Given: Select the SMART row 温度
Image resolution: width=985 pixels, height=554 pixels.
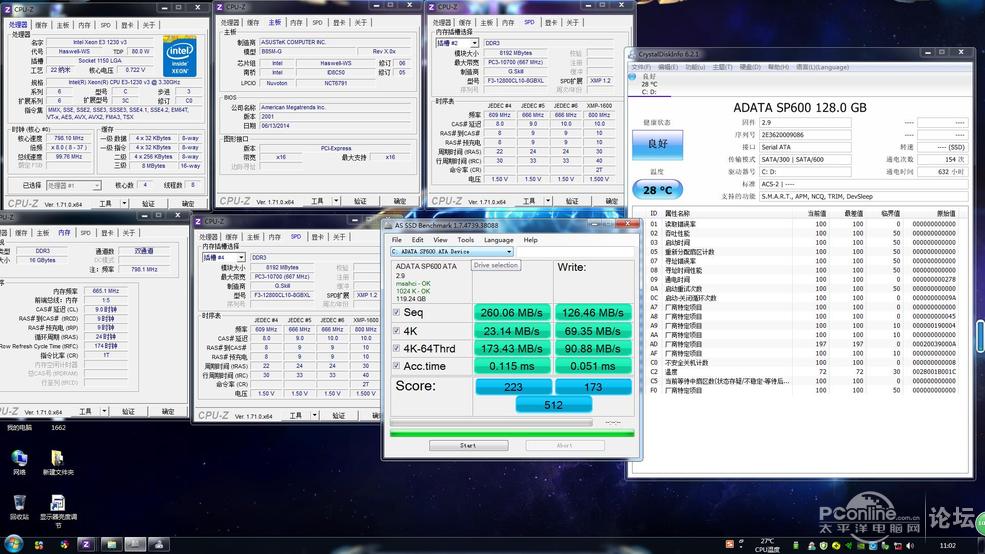Looking at the screenshot, I should [x=802, y=372].
